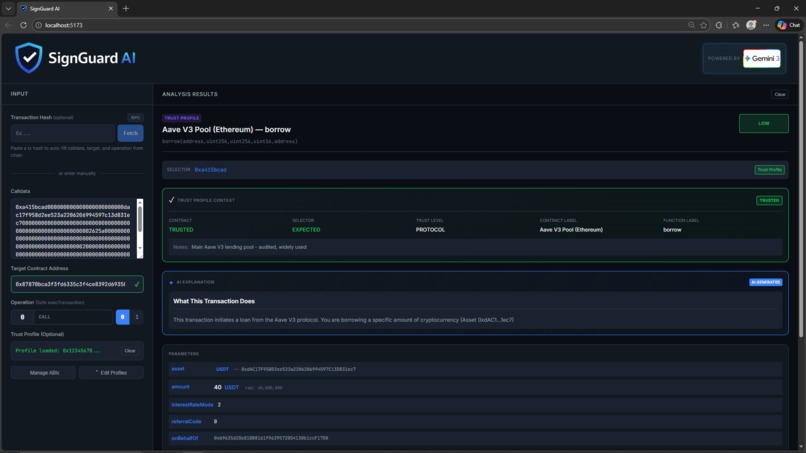Click the TRUSTED badge in the trust context card
The image size is (806, 453).
click(x=769, y=201)
